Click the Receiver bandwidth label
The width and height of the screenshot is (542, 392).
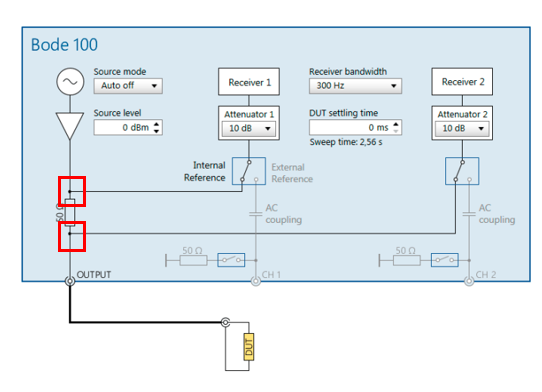click(x=348, y=72)
